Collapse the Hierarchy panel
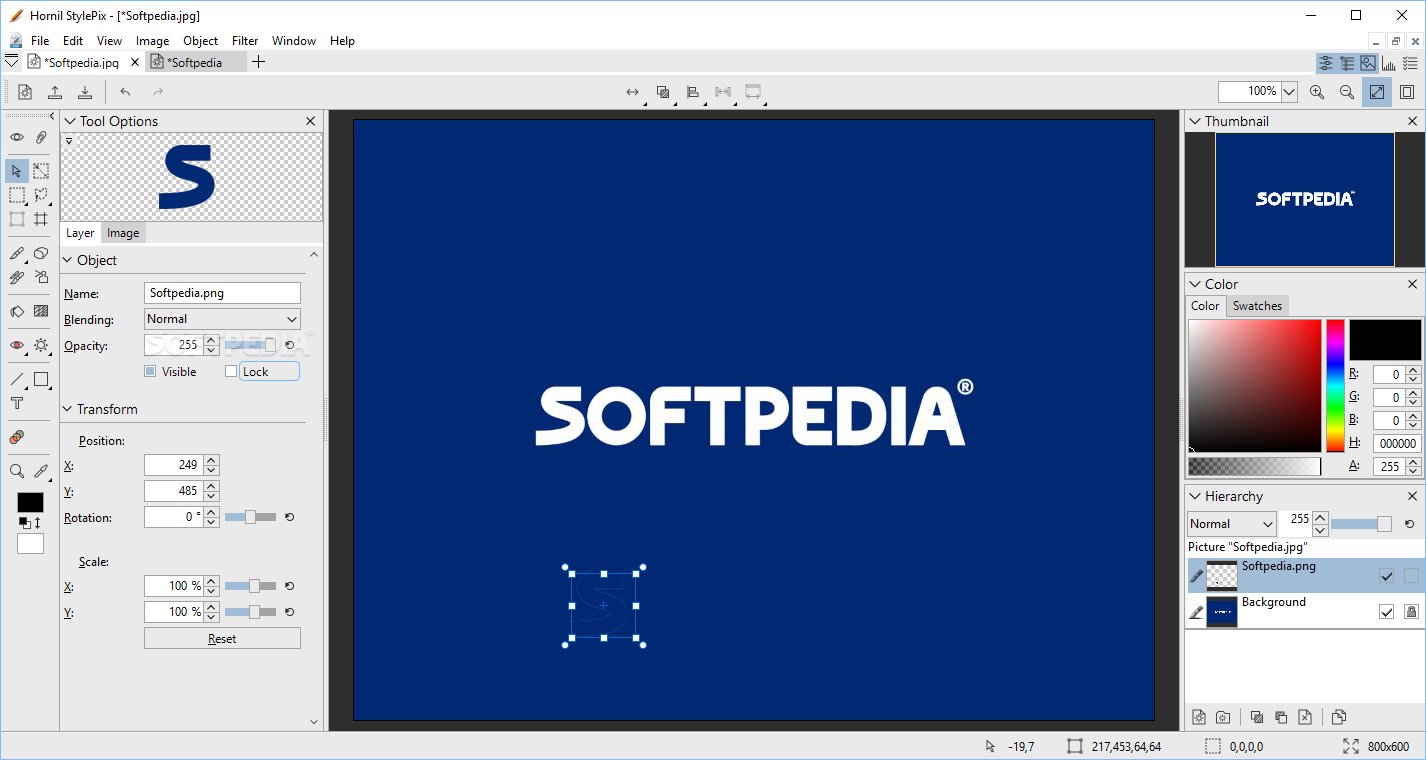 (1195, 496)
